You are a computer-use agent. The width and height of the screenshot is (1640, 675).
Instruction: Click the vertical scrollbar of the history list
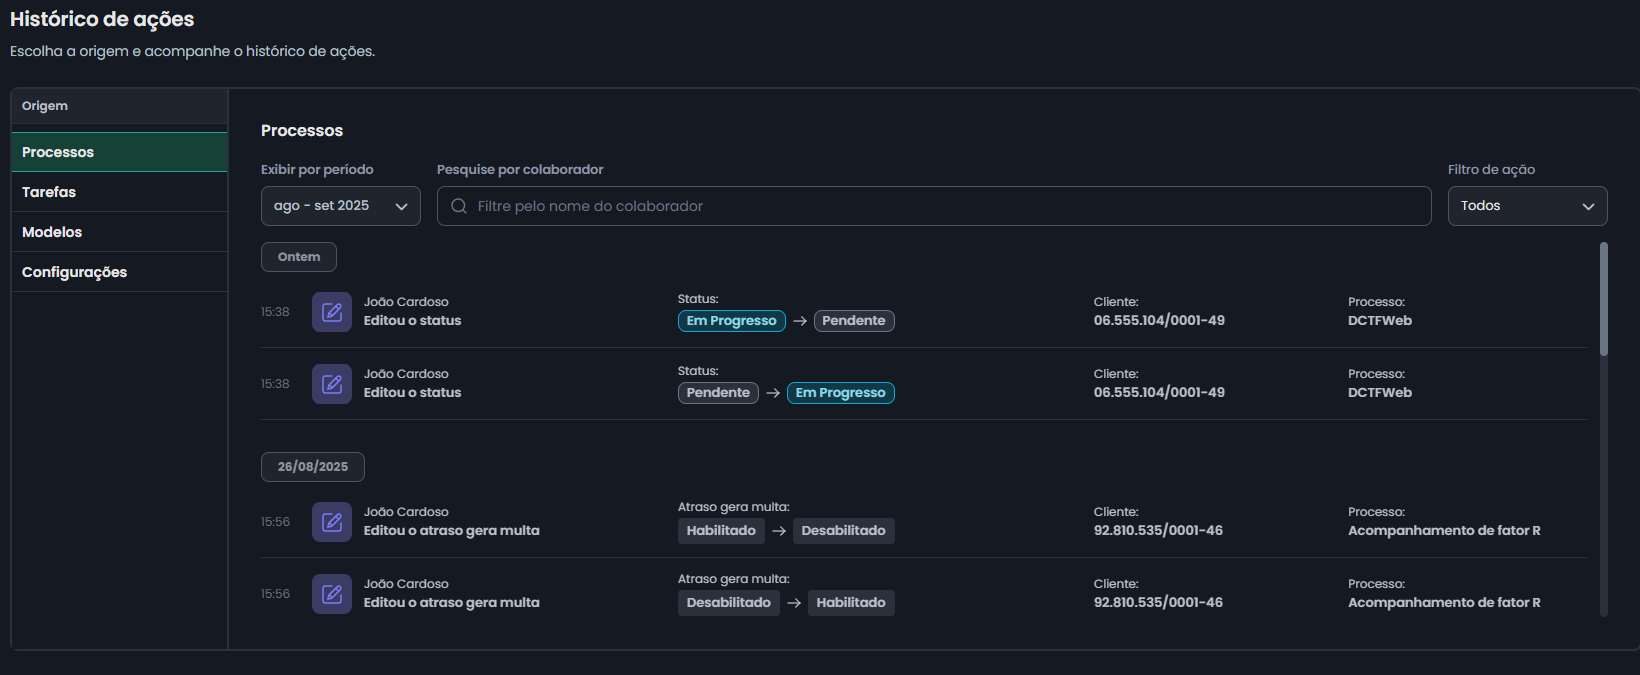click(1604, 300)
